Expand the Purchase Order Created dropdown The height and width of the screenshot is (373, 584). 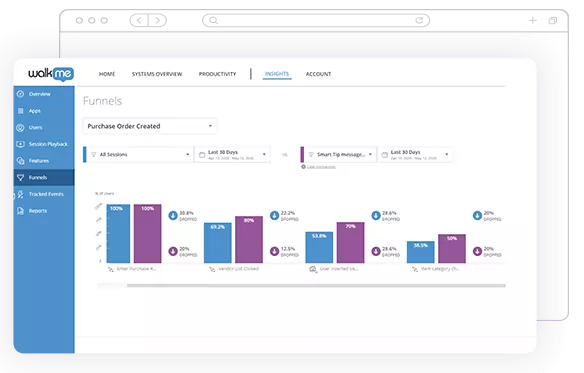tap(150, 126)
